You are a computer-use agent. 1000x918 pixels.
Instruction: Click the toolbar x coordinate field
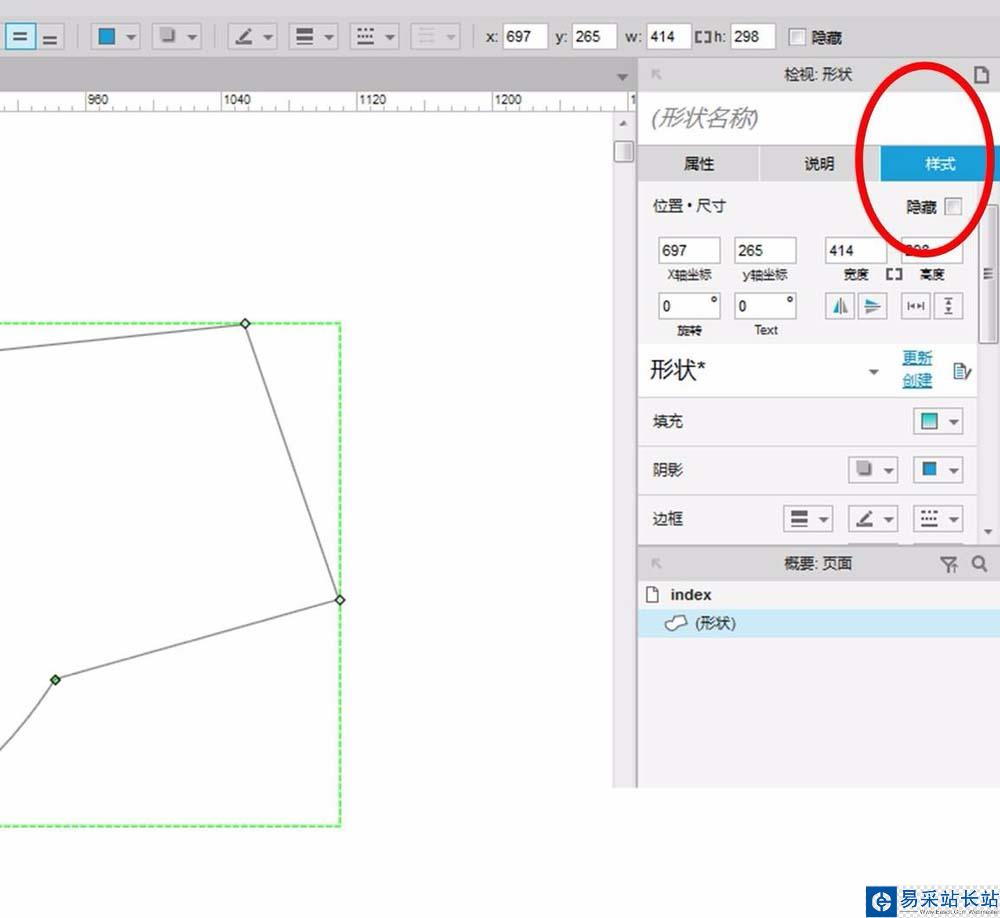[x=525, y=36]
